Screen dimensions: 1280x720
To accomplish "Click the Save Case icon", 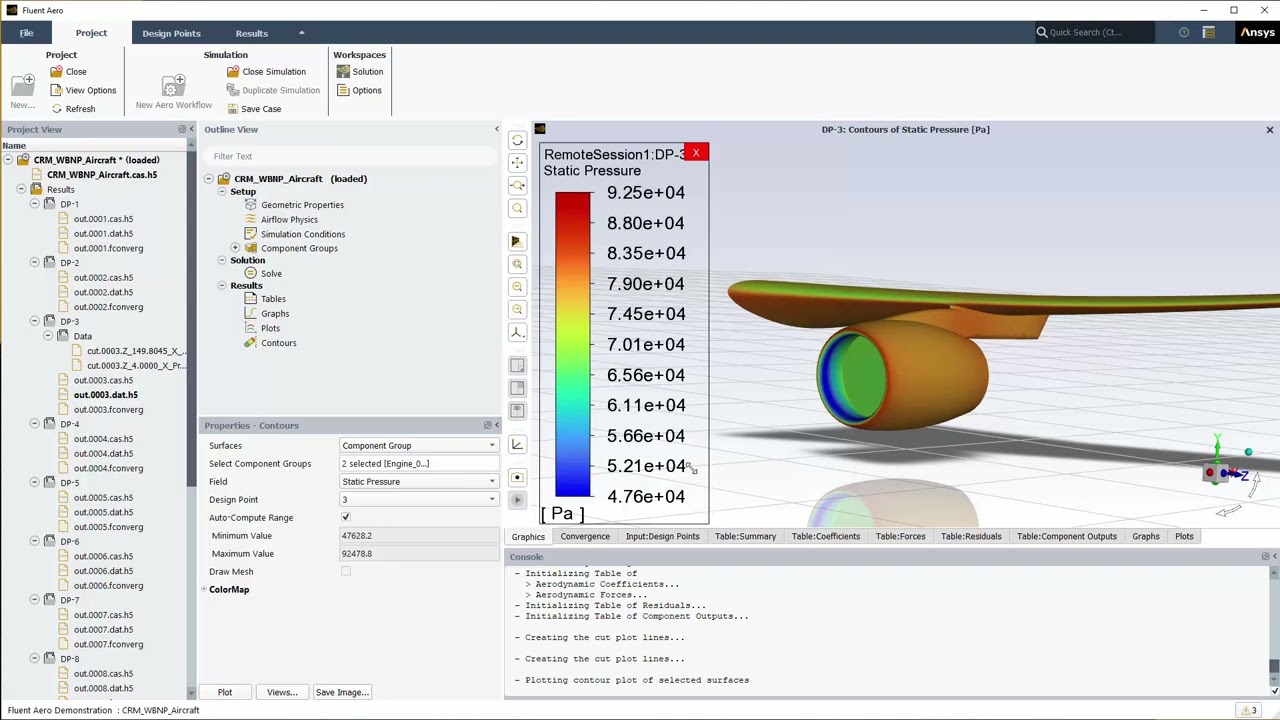I will click(x=233, y=109).
